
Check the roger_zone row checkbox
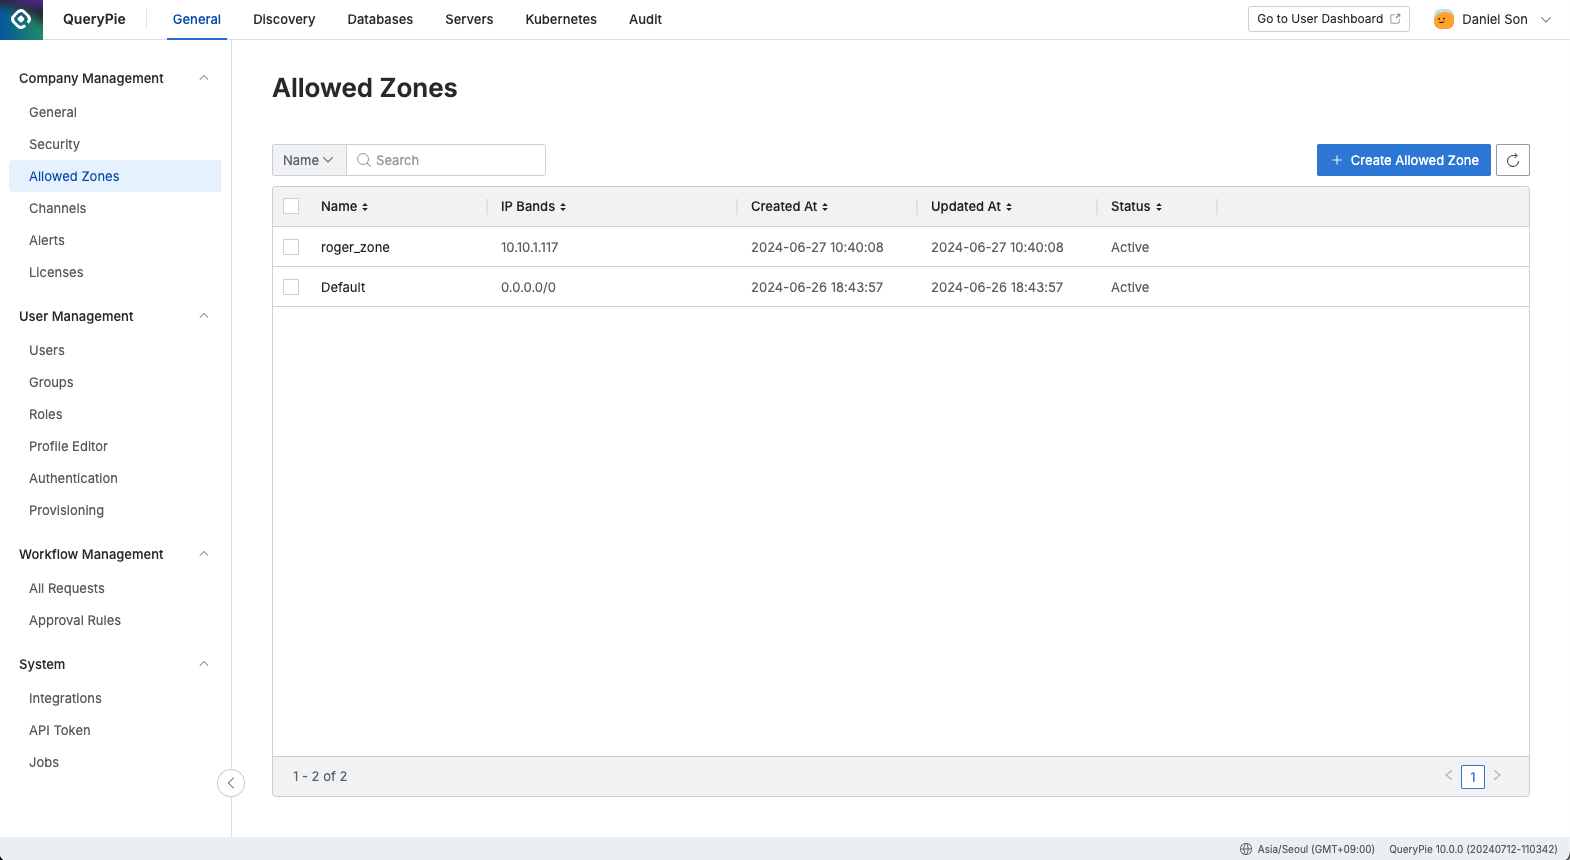tap(291, 247)
